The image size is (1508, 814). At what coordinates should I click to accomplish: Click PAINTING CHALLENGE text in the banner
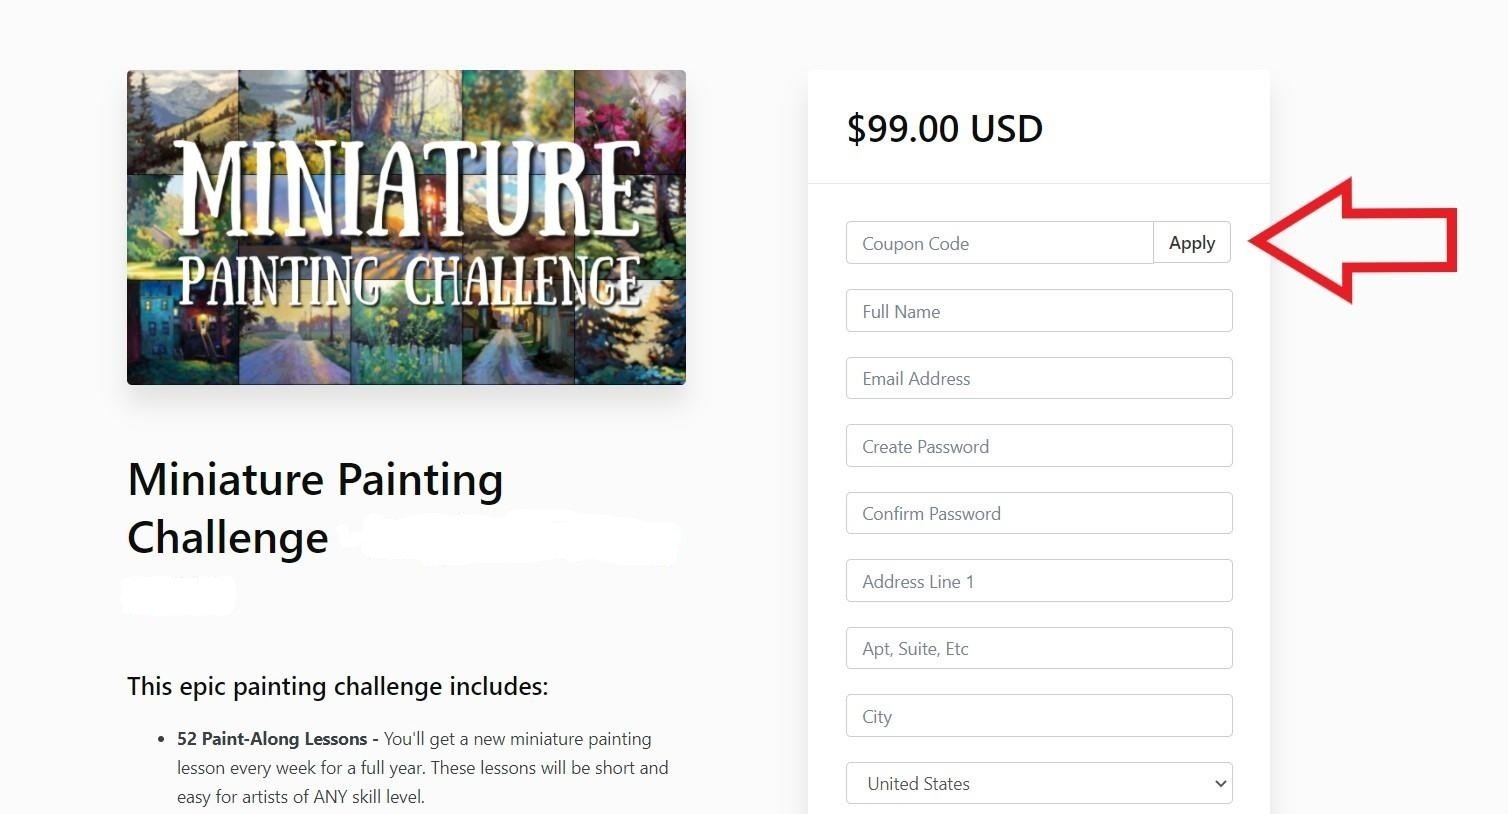click(x=408, y=281)
